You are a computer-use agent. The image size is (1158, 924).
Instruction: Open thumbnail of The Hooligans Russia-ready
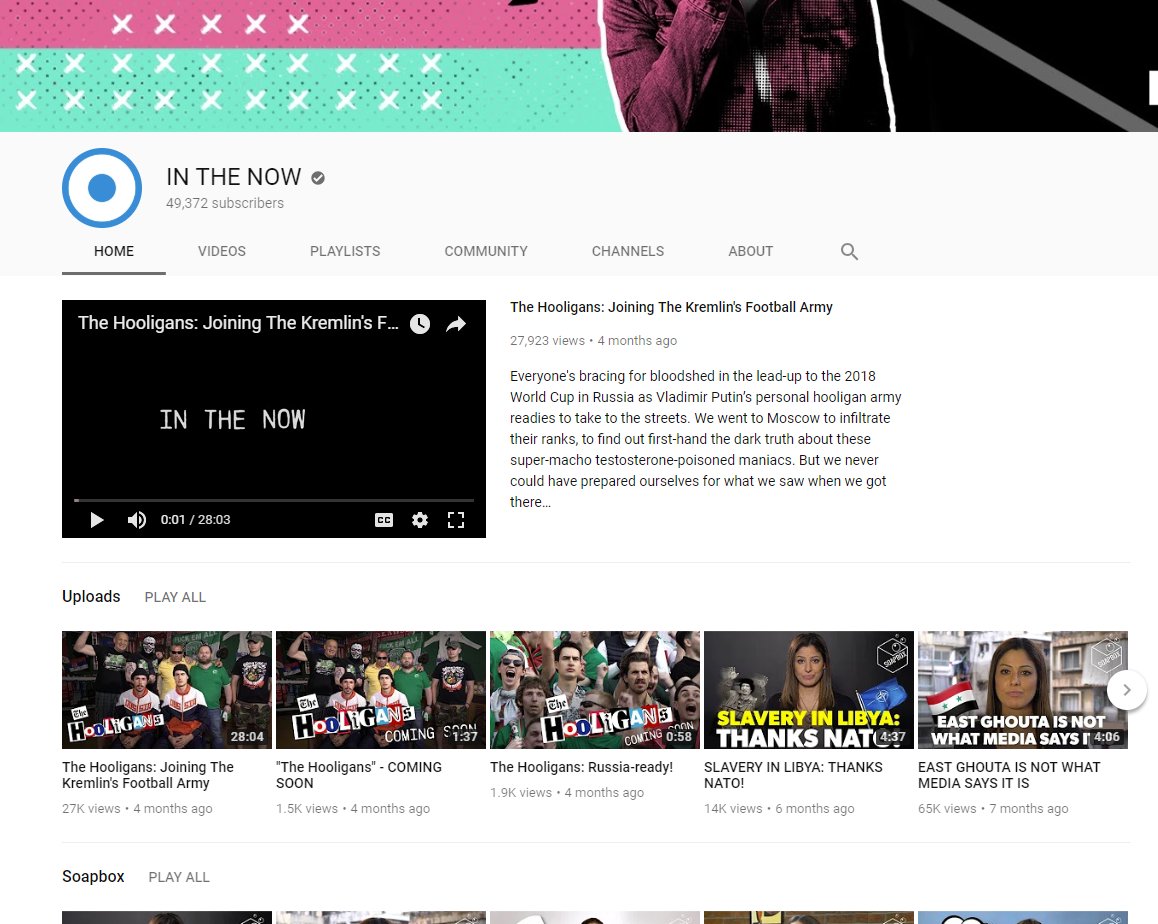(595, 690)
